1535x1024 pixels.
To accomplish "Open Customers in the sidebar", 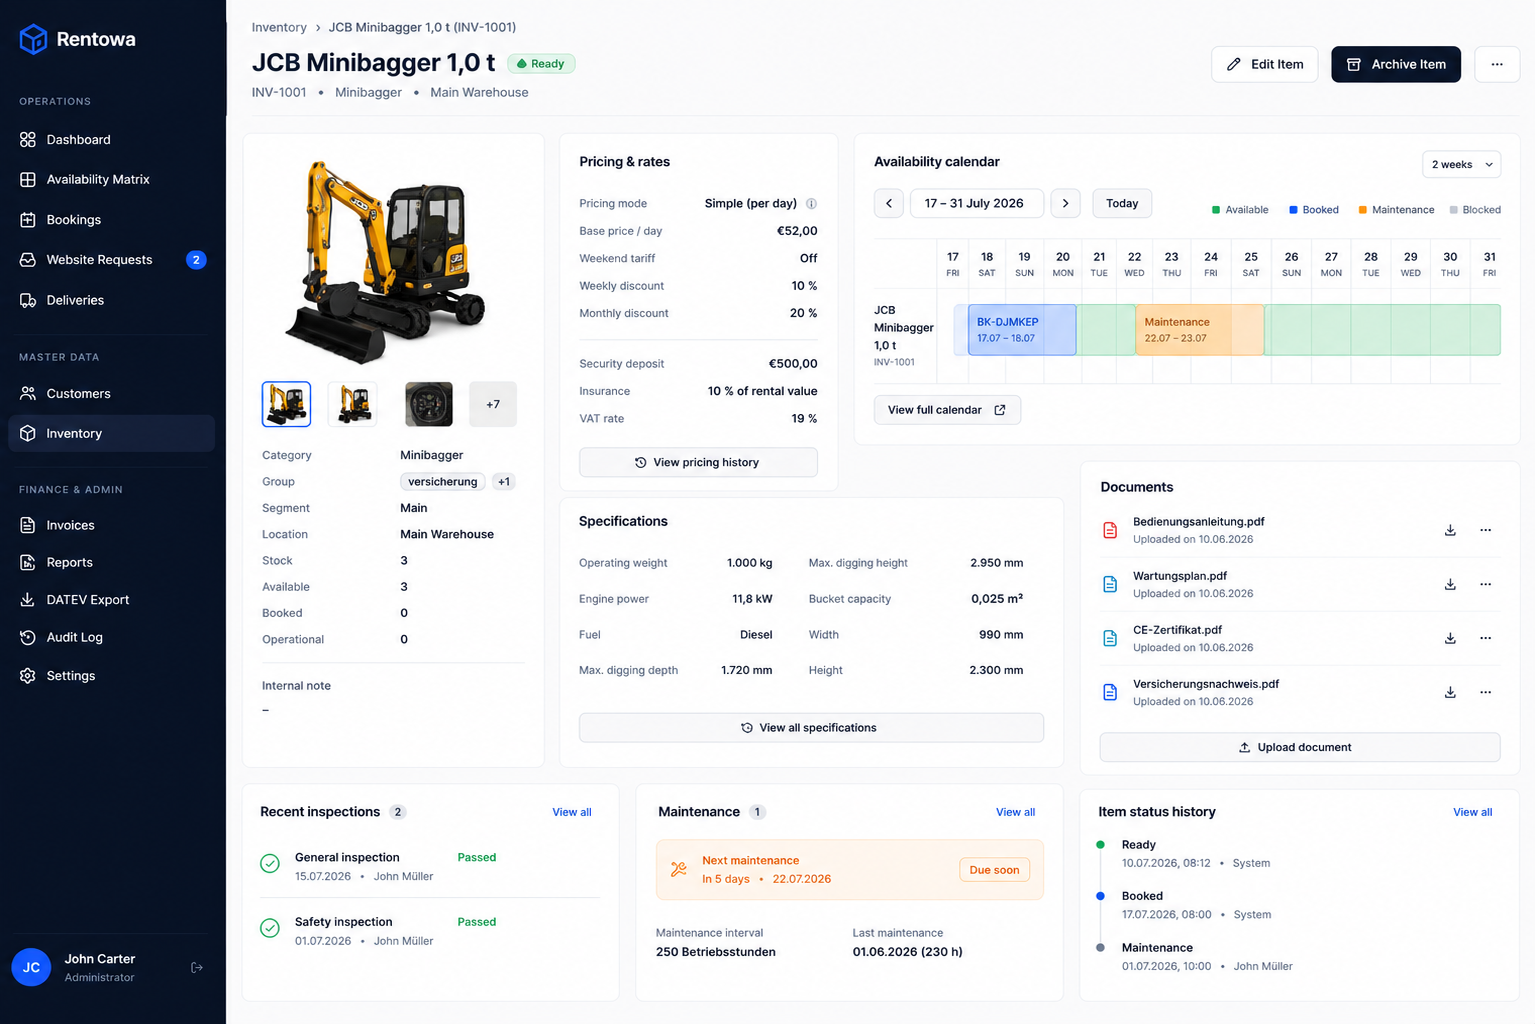I will coord(112,394).
